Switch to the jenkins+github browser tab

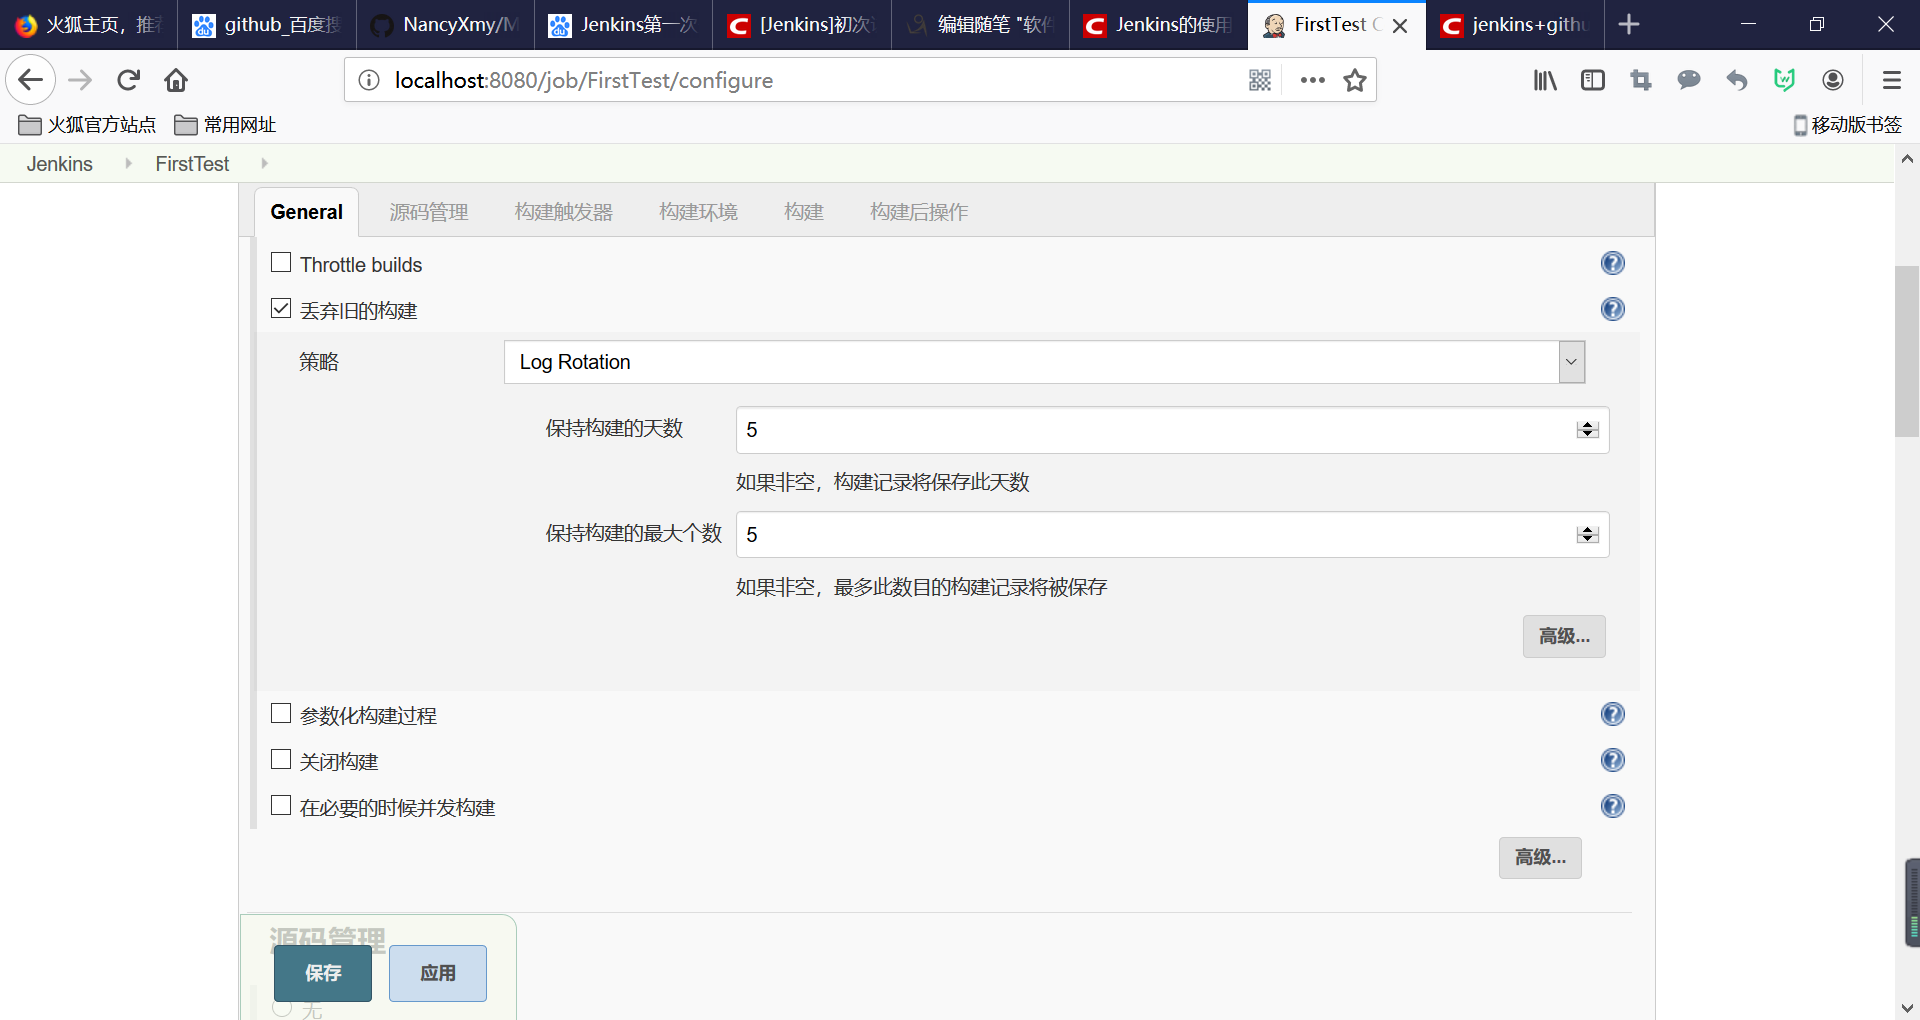click(1515, 25)
